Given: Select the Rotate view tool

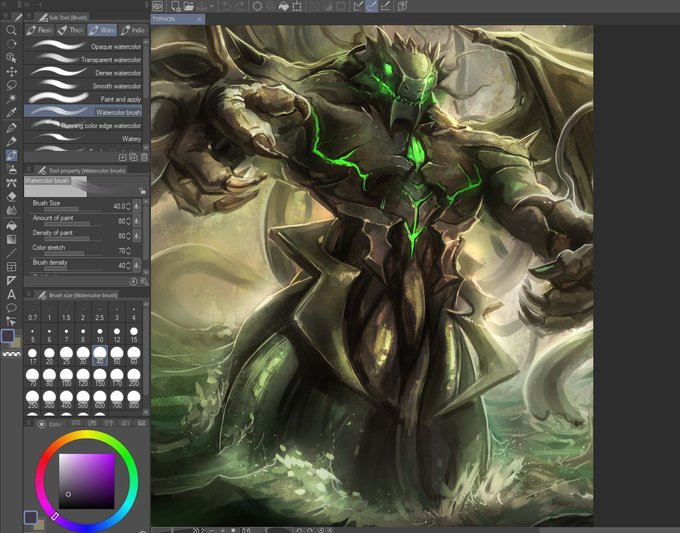Looking at the screenshot, I should coord(11,44).
